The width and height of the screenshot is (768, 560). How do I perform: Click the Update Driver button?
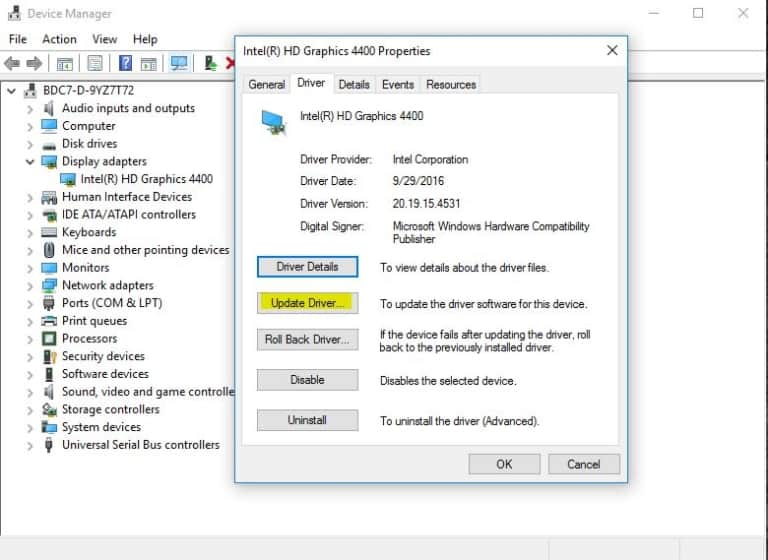point(308,303)
